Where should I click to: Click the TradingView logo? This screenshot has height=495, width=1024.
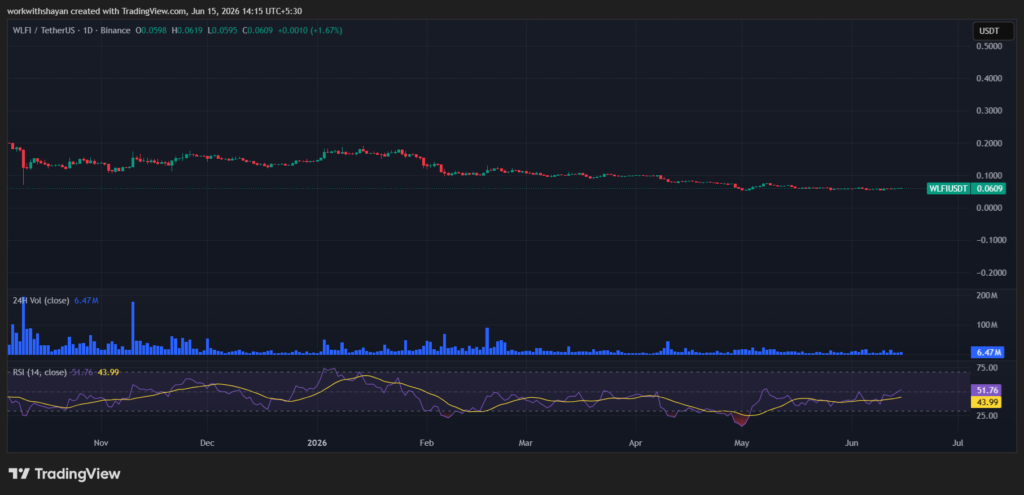tap(64, 474)
